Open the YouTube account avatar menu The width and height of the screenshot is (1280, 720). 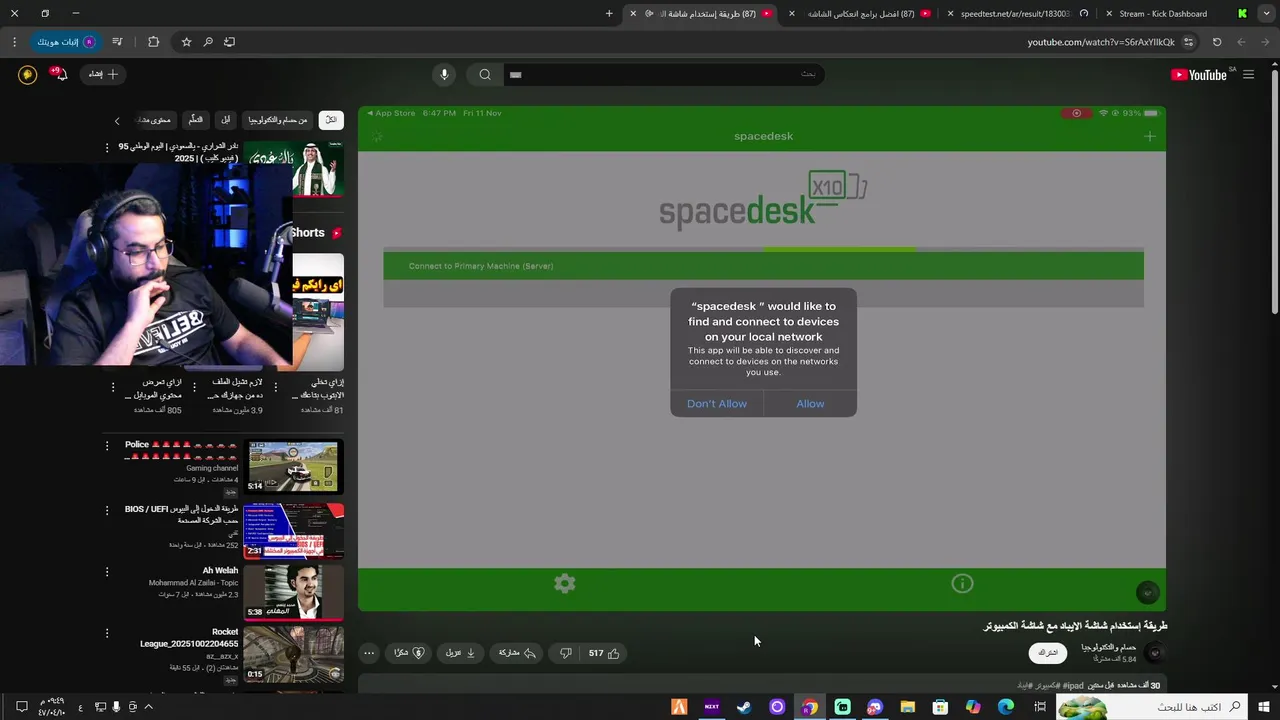pos(27,74)
